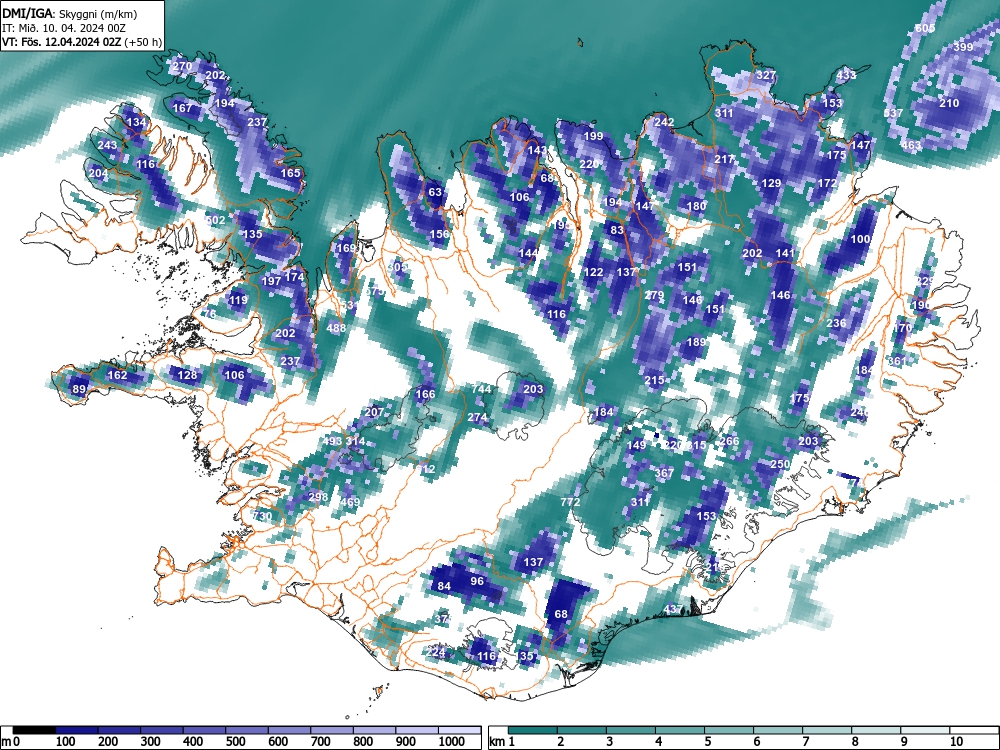Image resolution: width=1000 pixels, height=750 pixels.
Task: Click the lightest lavender 1000 m swatch
Action: coord(459,730)
